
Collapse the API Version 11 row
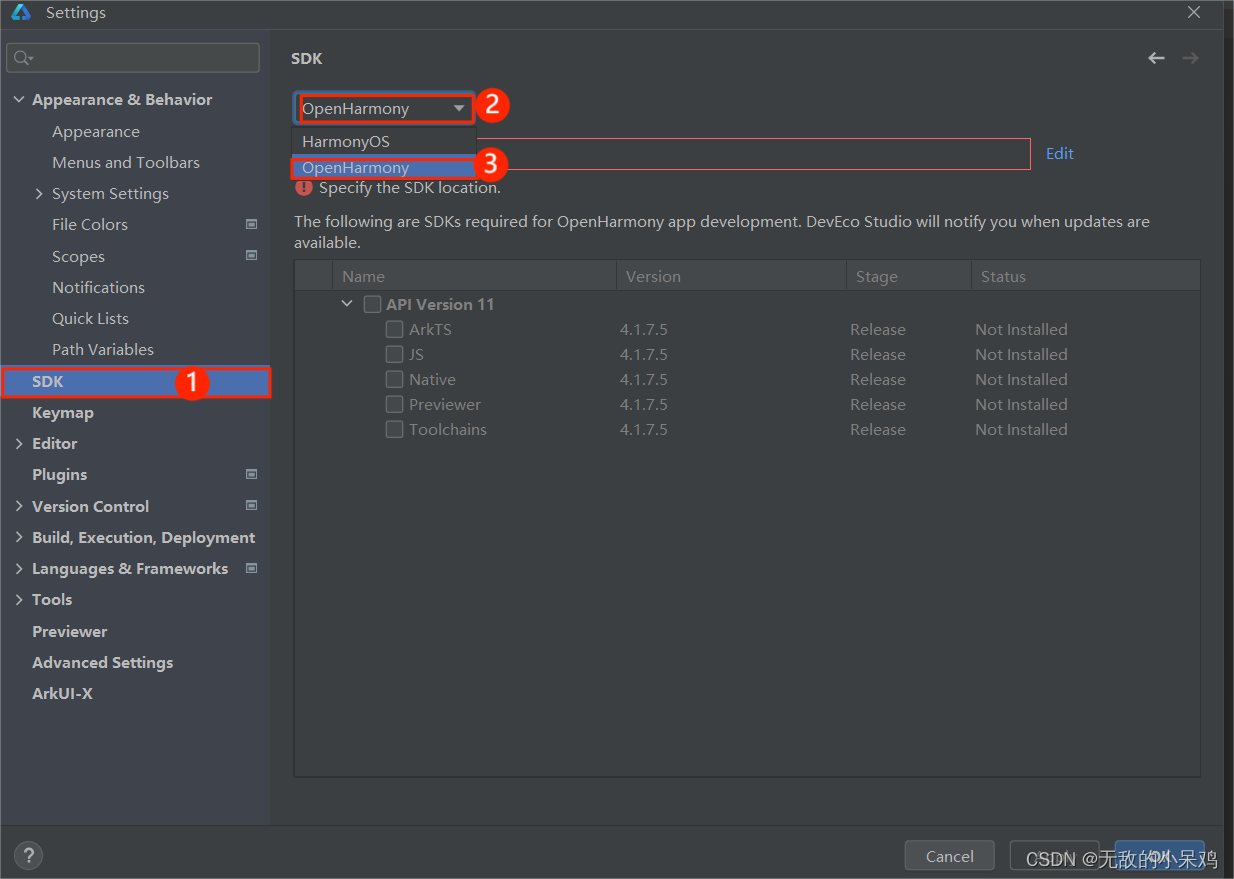point(347,304)
